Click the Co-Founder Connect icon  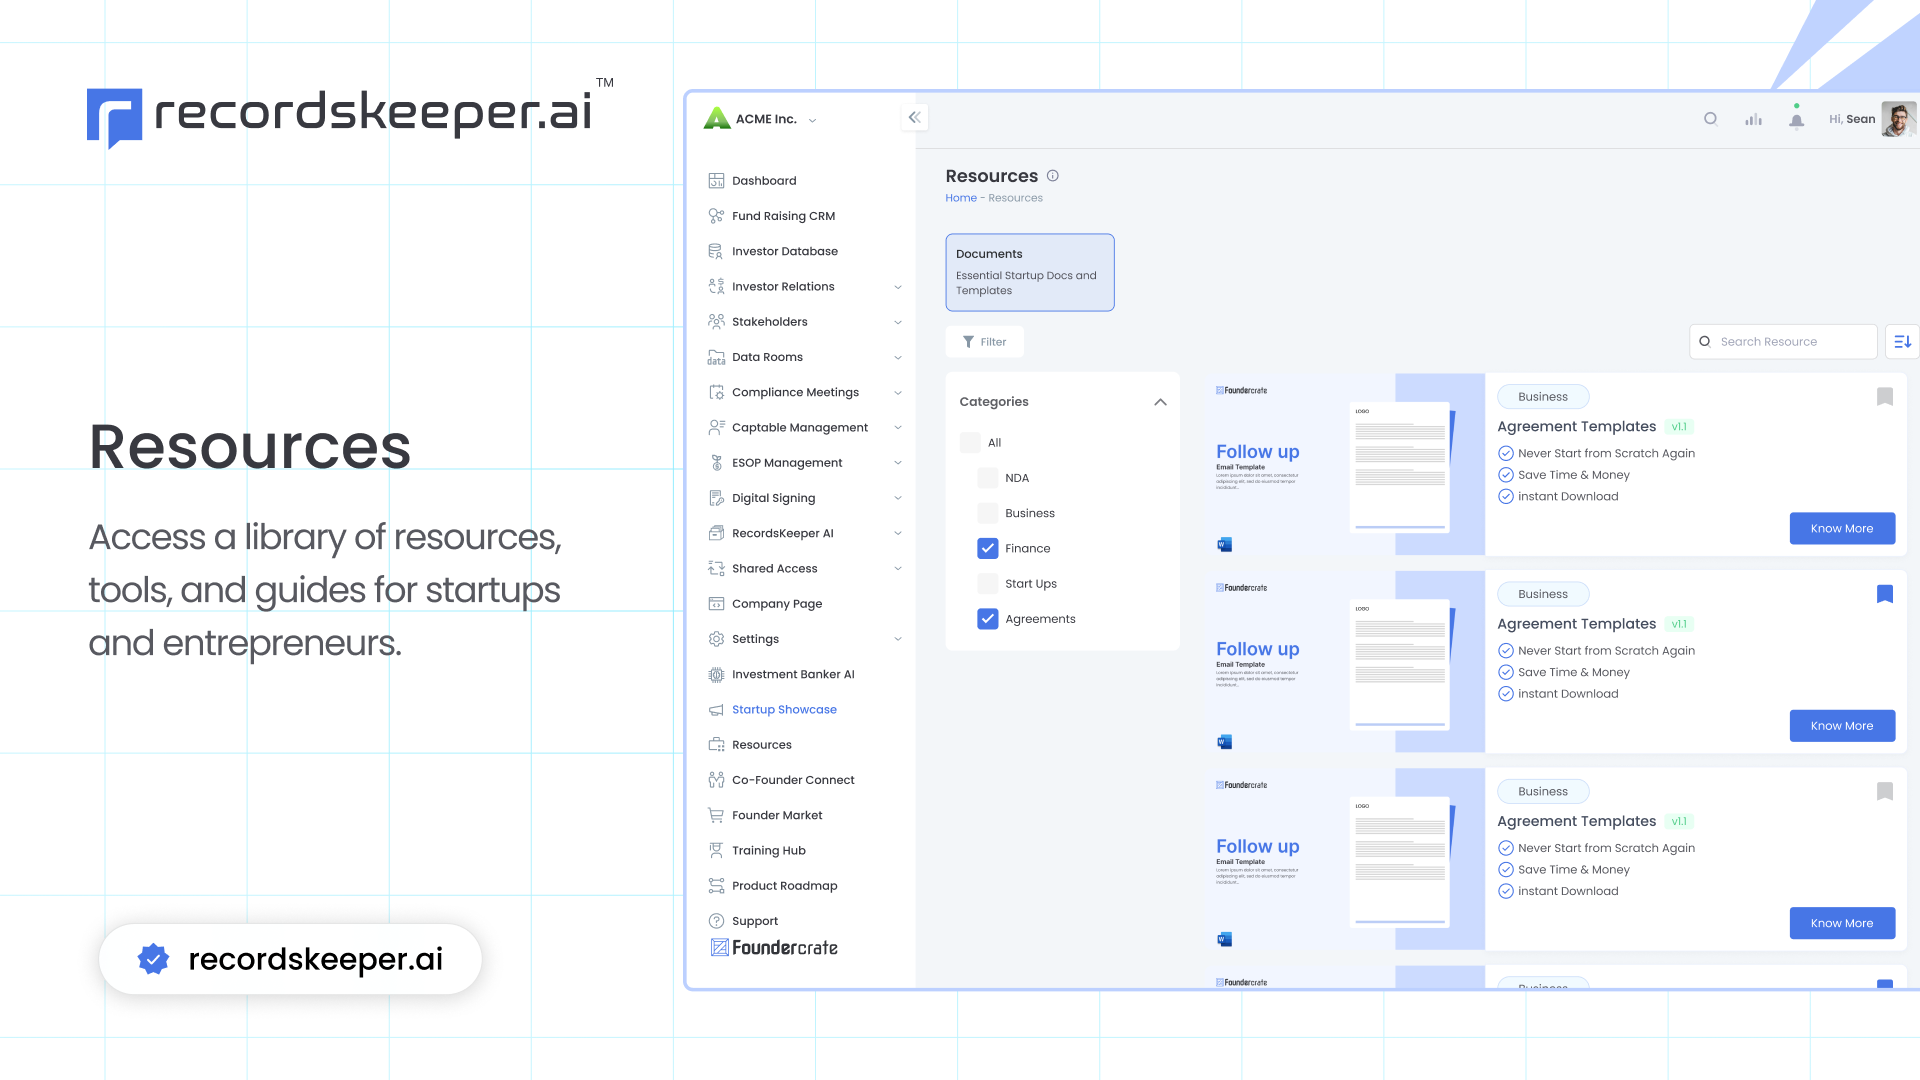pos(716,780)
